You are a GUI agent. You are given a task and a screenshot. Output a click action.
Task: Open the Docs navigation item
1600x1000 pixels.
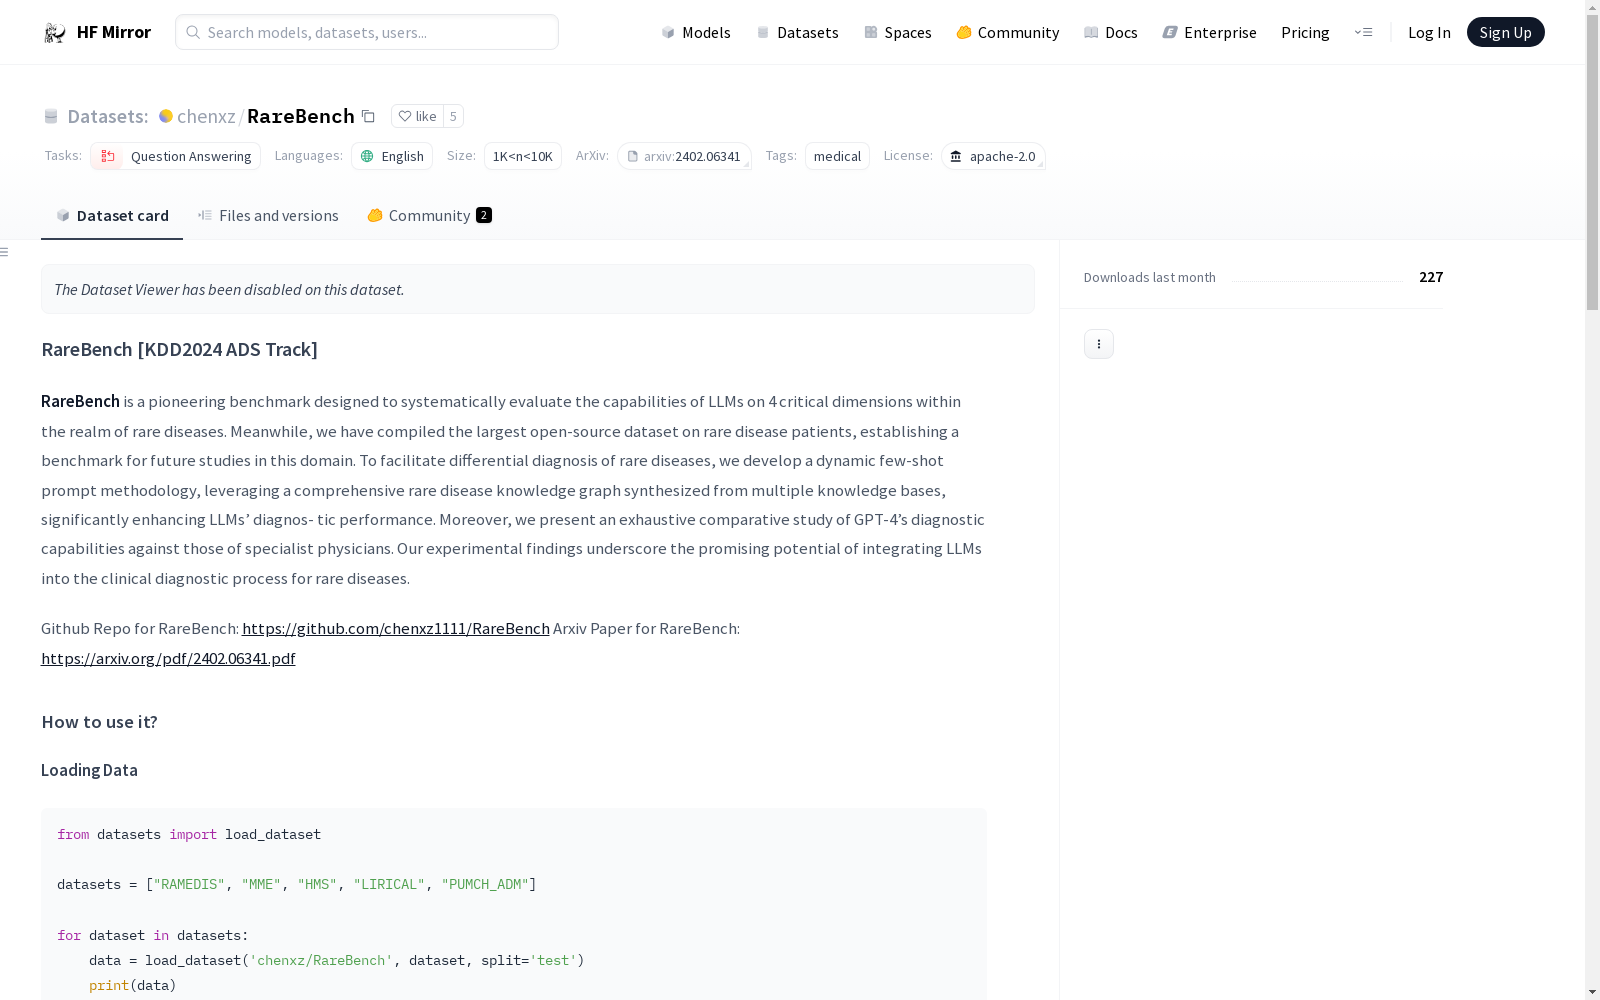click(x=1111, y=32)
